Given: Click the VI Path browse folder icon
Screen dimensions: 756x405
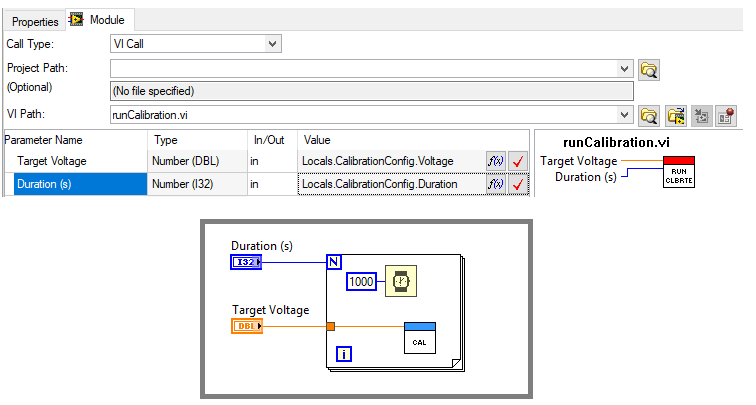Looking at the screenshot, I should [x=650, y=115].
